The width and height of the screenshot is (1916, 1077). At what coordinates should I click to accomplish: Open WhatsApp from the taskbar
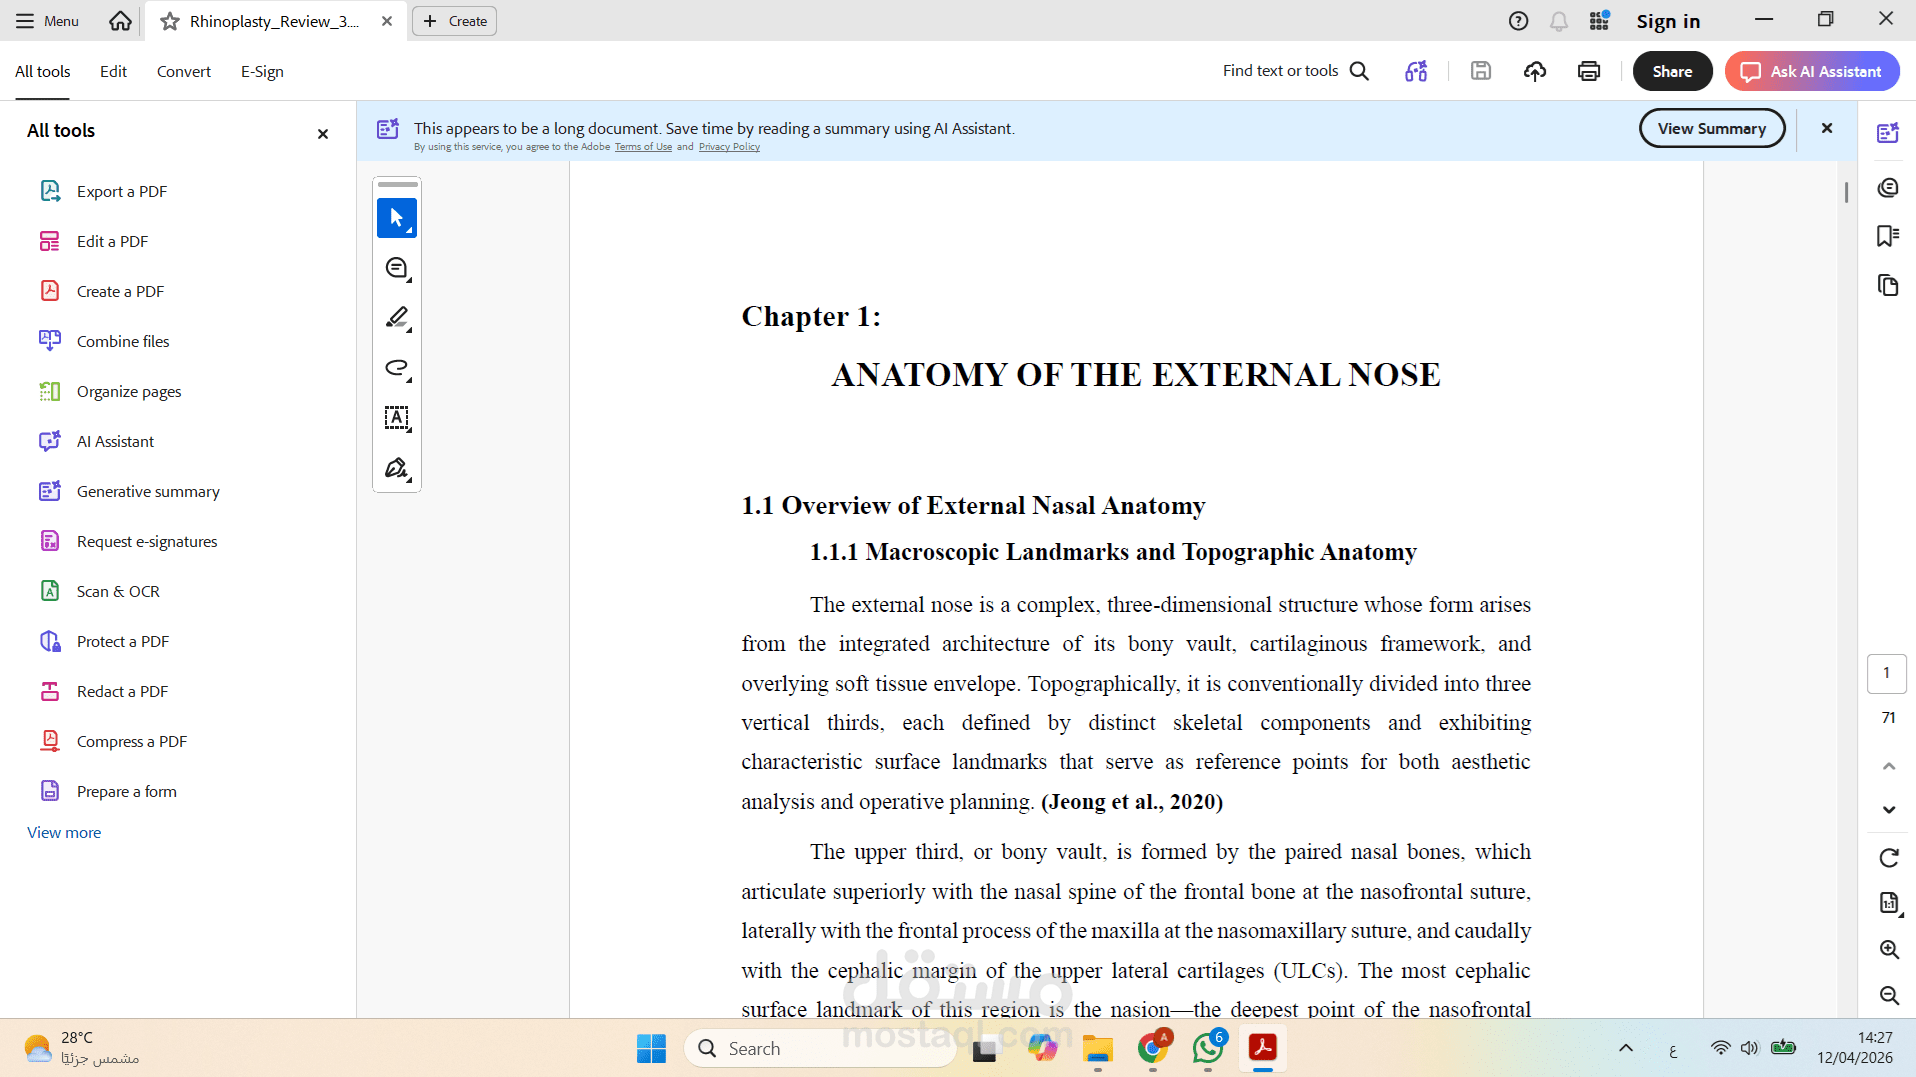pyautogui.click(x=1208, y=1048)
